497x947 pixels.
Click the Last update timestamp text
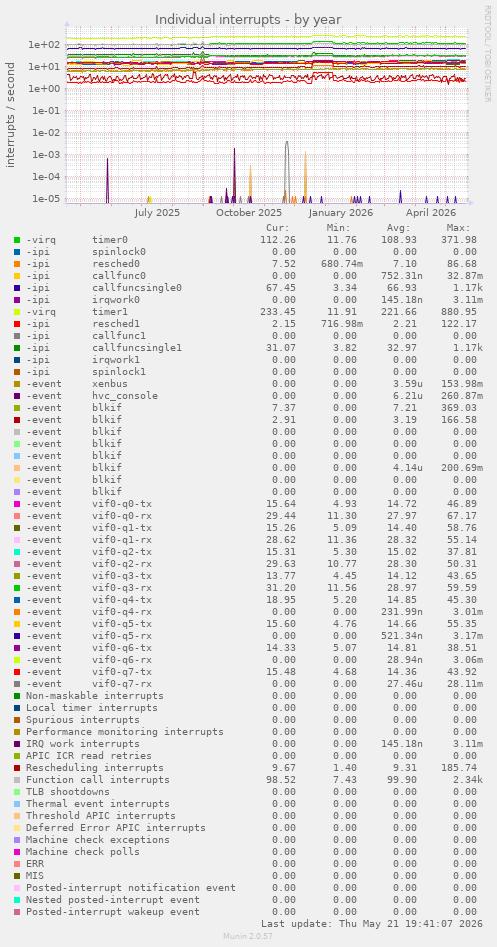point(372,923)
